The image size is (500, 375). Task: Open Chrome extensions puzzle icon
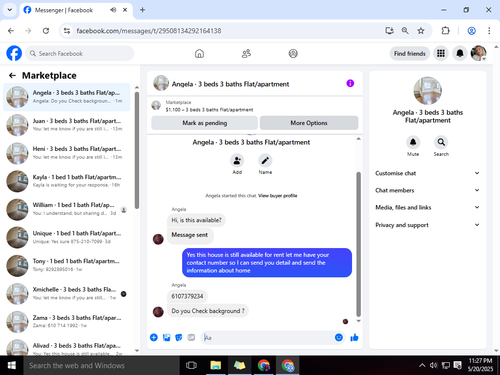[445, 31]
